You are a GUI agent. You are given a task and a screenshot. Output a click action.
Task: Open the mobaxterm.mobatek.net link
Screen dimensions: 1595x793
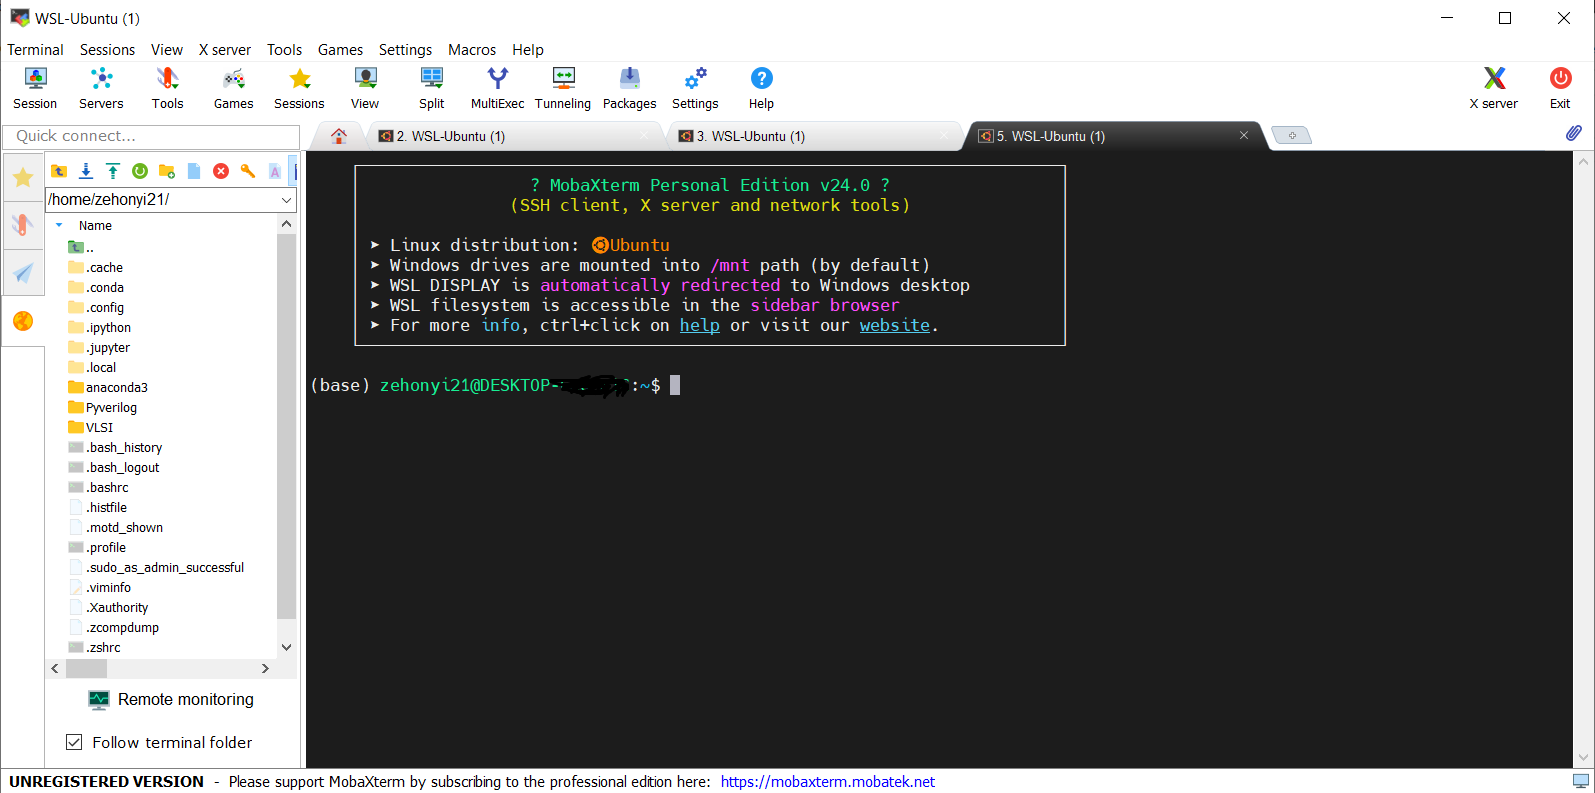coord(828,782)
